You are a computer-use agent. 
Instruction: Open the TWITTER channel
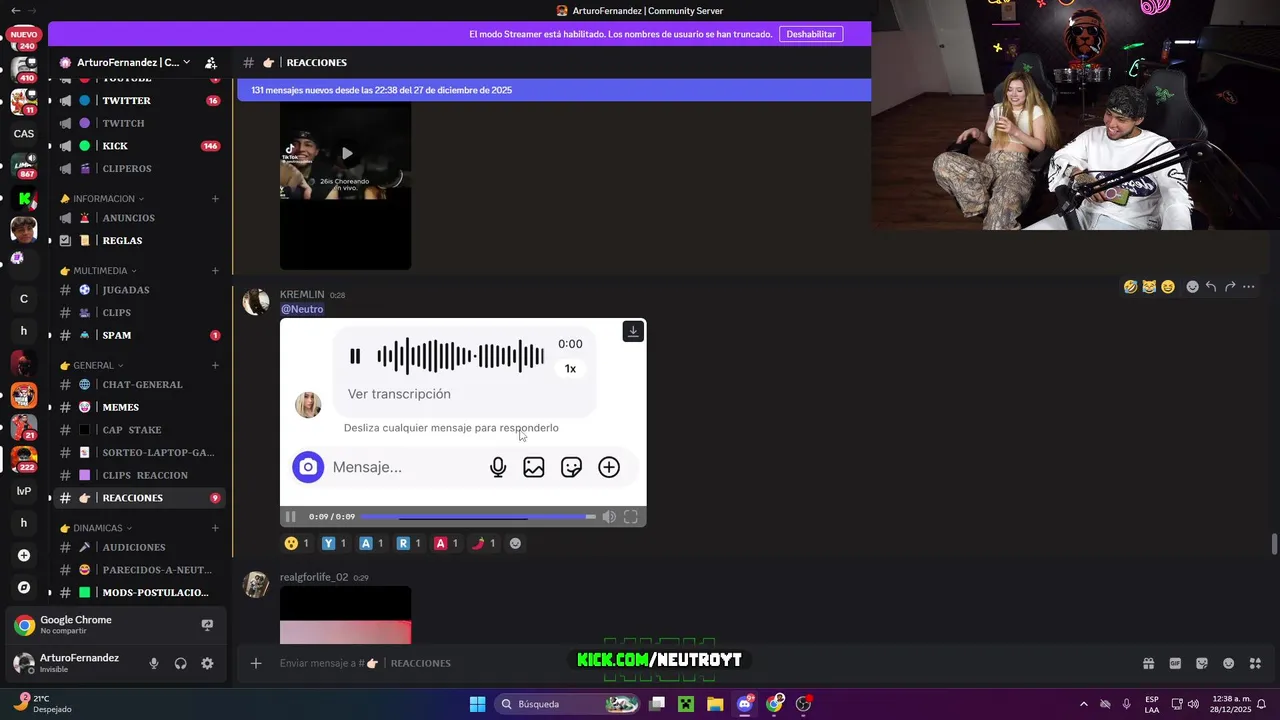pos(140,100)
